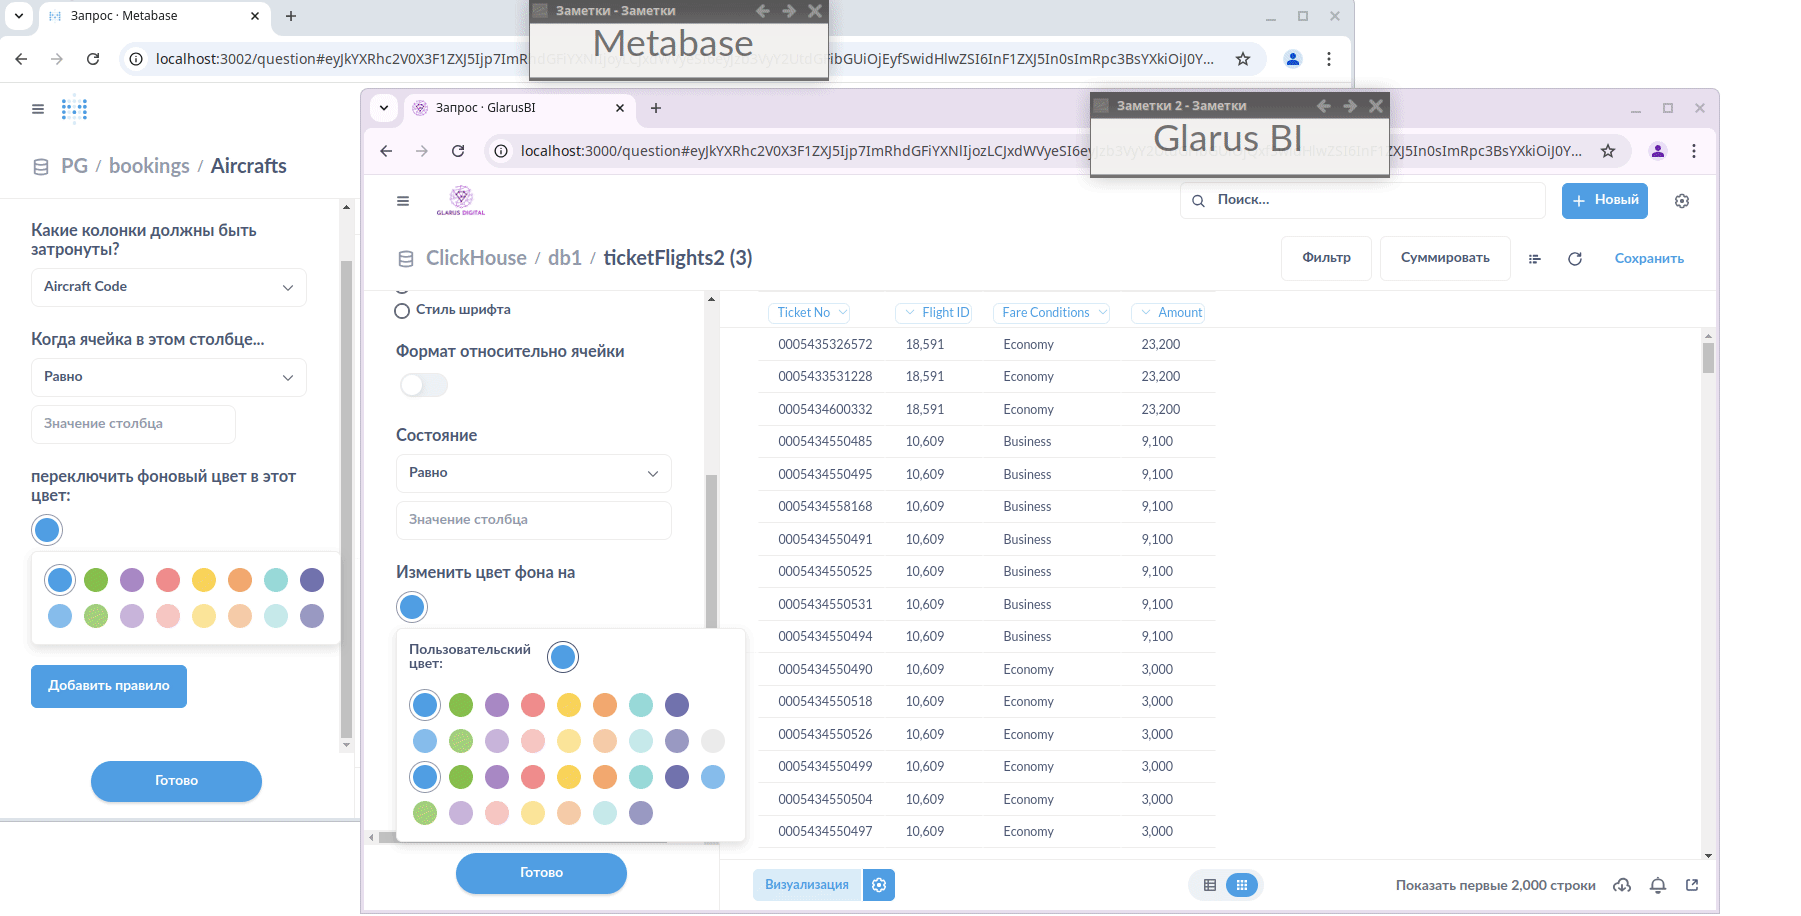Open the GlarusBI sidebar hamburger menu
The height and width of the screenshot is (916, 1801).
pyautogui.click(x=403, y=201)
